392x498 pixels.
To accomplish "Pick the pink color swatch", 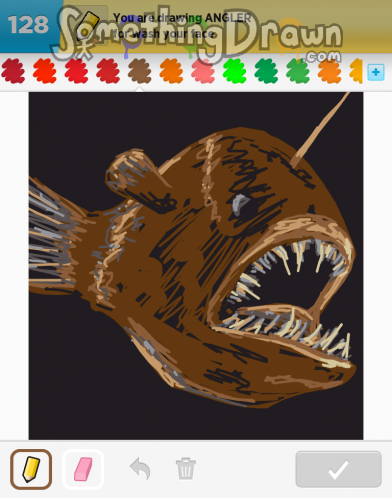I will point(203,71).
